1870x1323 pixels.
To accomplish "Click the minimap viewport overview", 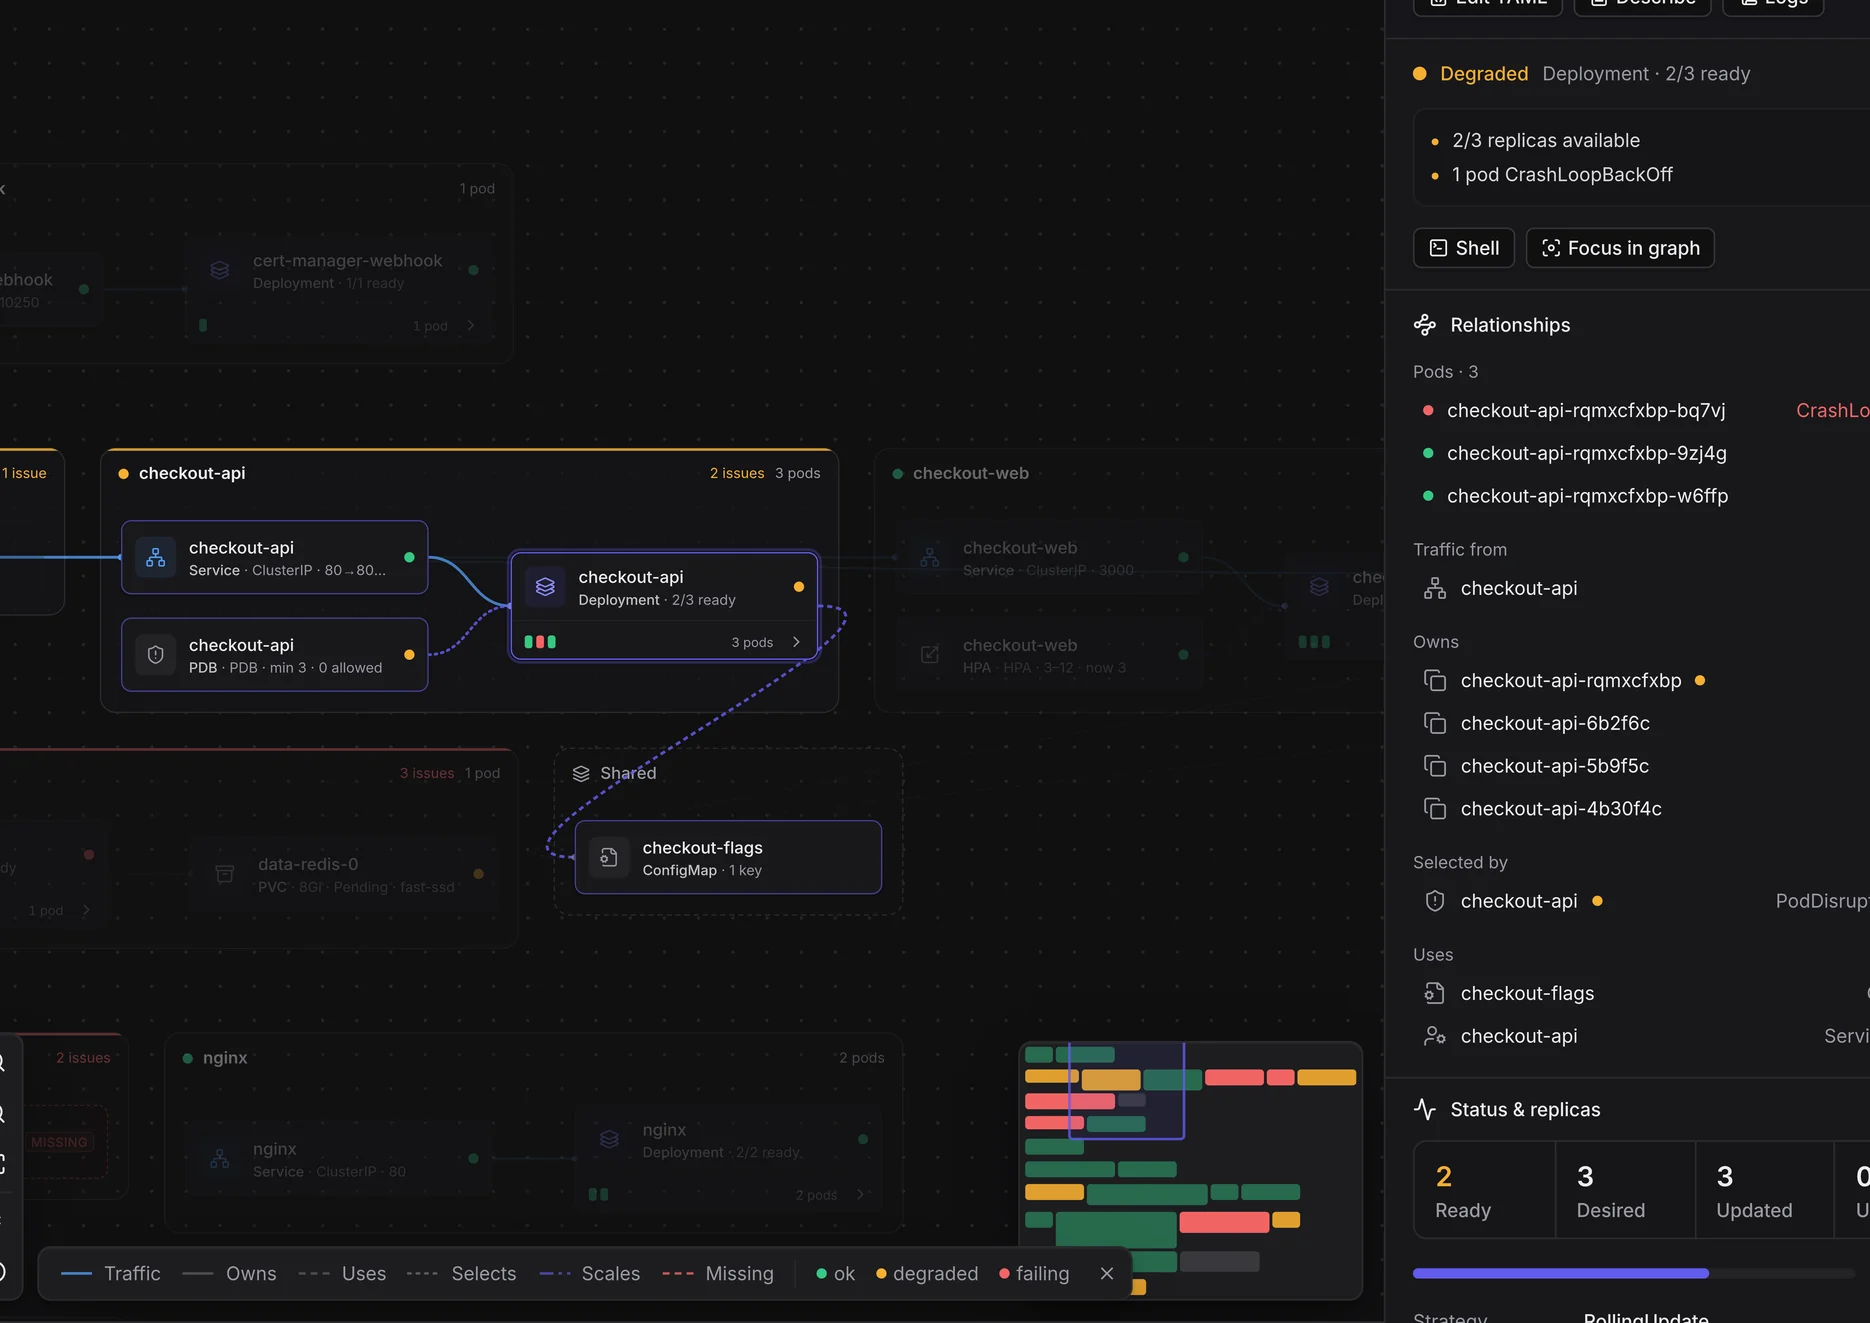I will pyautogui.click(x=1126, y=1090).
